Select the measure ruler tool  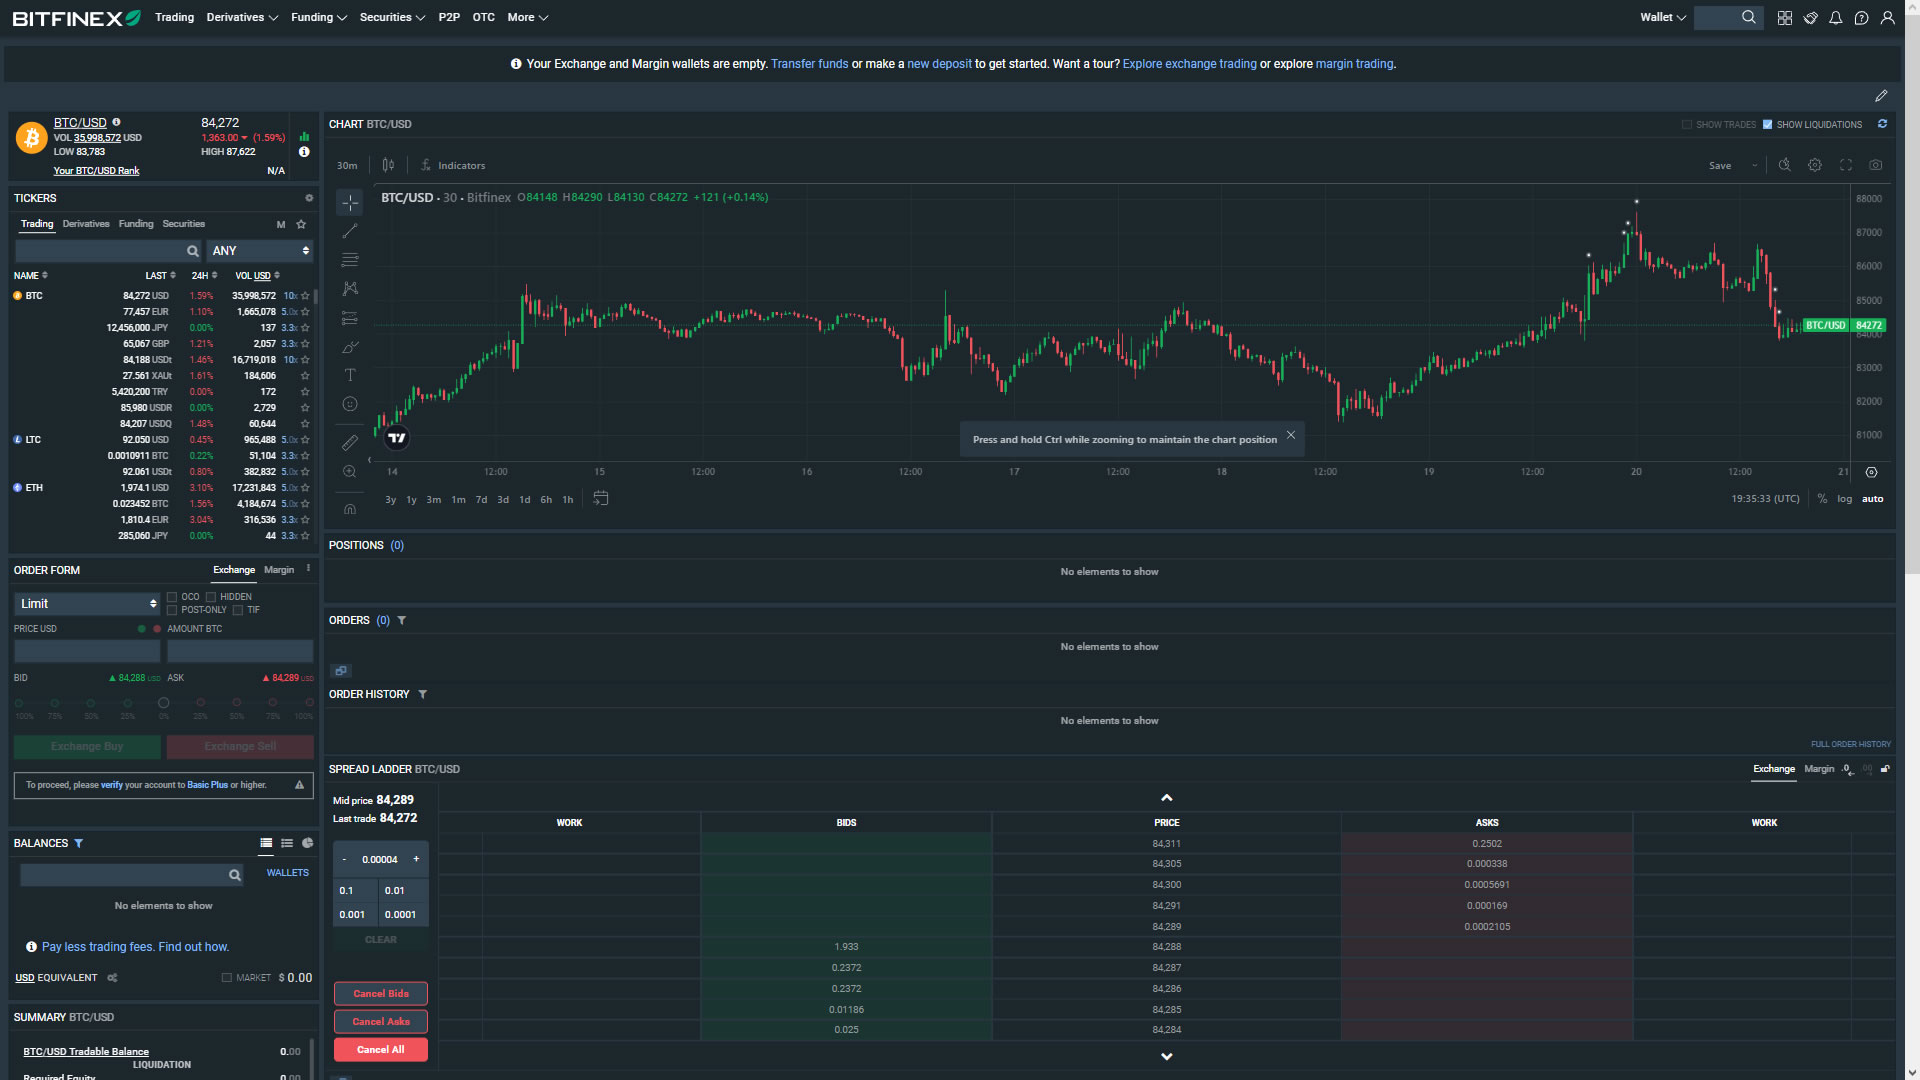coord(349,442)
